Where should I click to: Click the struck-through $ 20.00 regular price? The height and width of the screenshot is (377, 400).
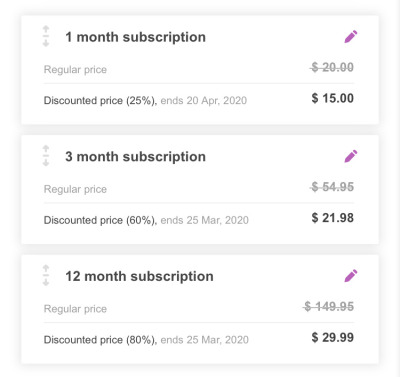click(x=332, y=68)
